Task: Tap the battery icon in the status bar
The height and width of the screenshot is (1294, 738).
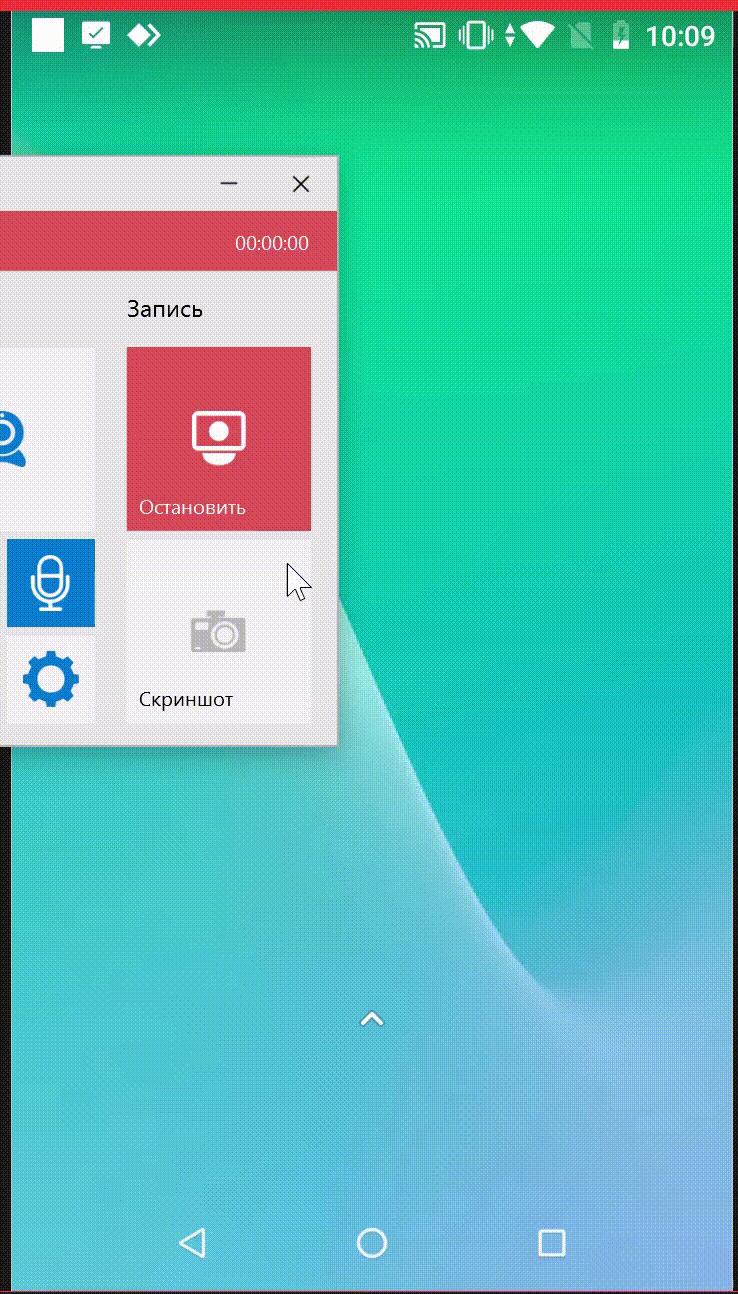Action: pyautogui.click(x=621, y=37)
